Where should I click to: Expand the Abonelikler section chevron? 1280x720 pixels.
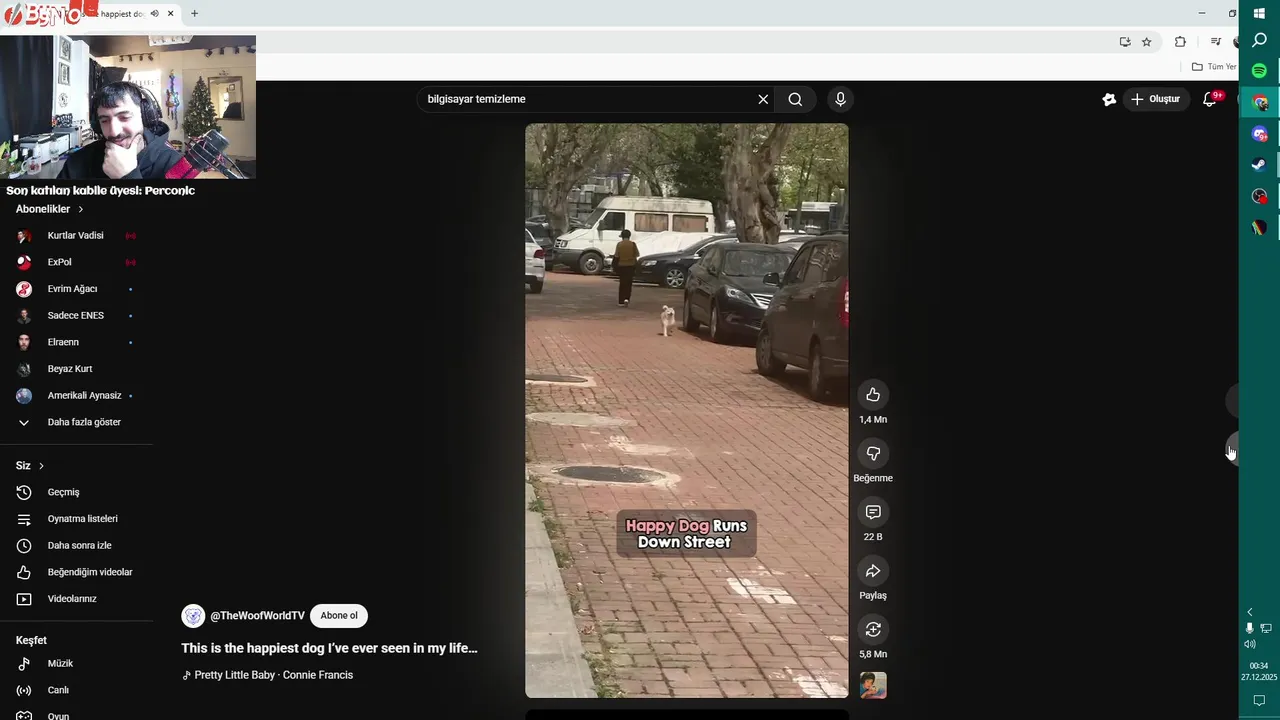[x=81, y=209]
